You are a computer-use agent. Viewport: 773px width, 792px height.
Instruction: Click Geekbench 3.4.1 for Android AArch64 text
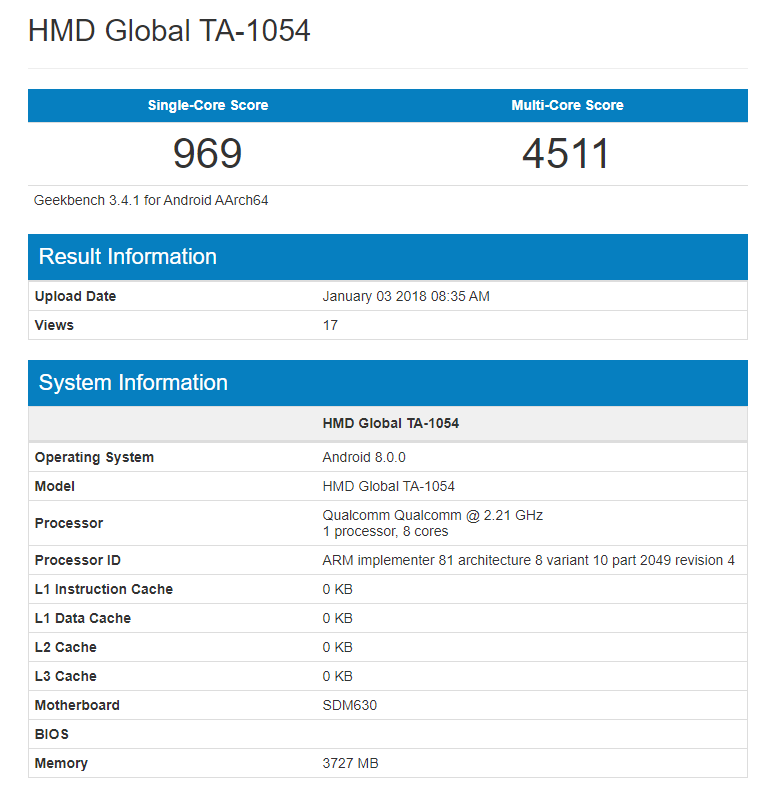(151, 201)
